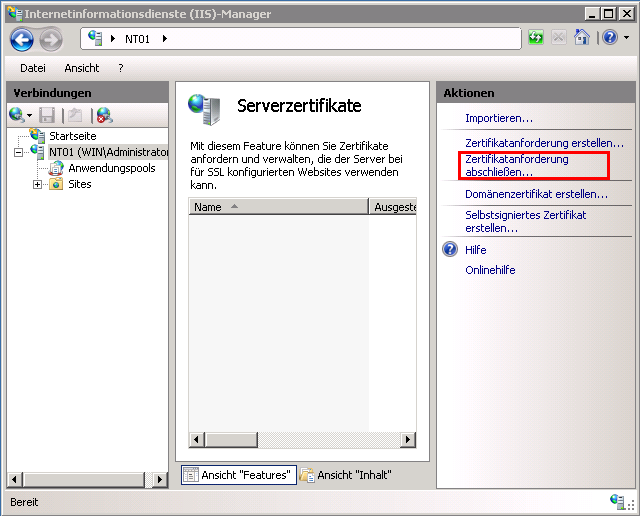Collapse the NT01 server node

tap(18, 152)
